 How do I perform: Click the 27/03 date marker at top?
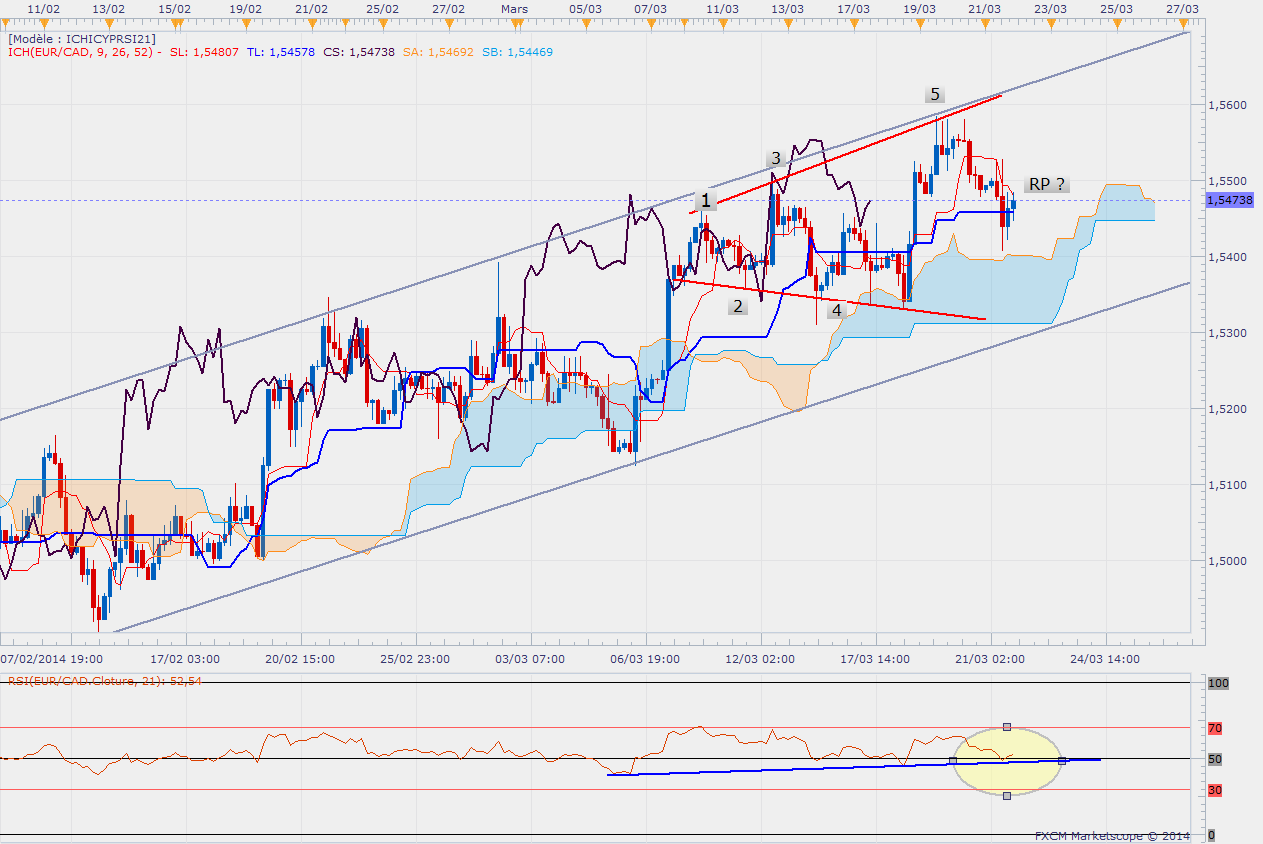(1182, 8)
